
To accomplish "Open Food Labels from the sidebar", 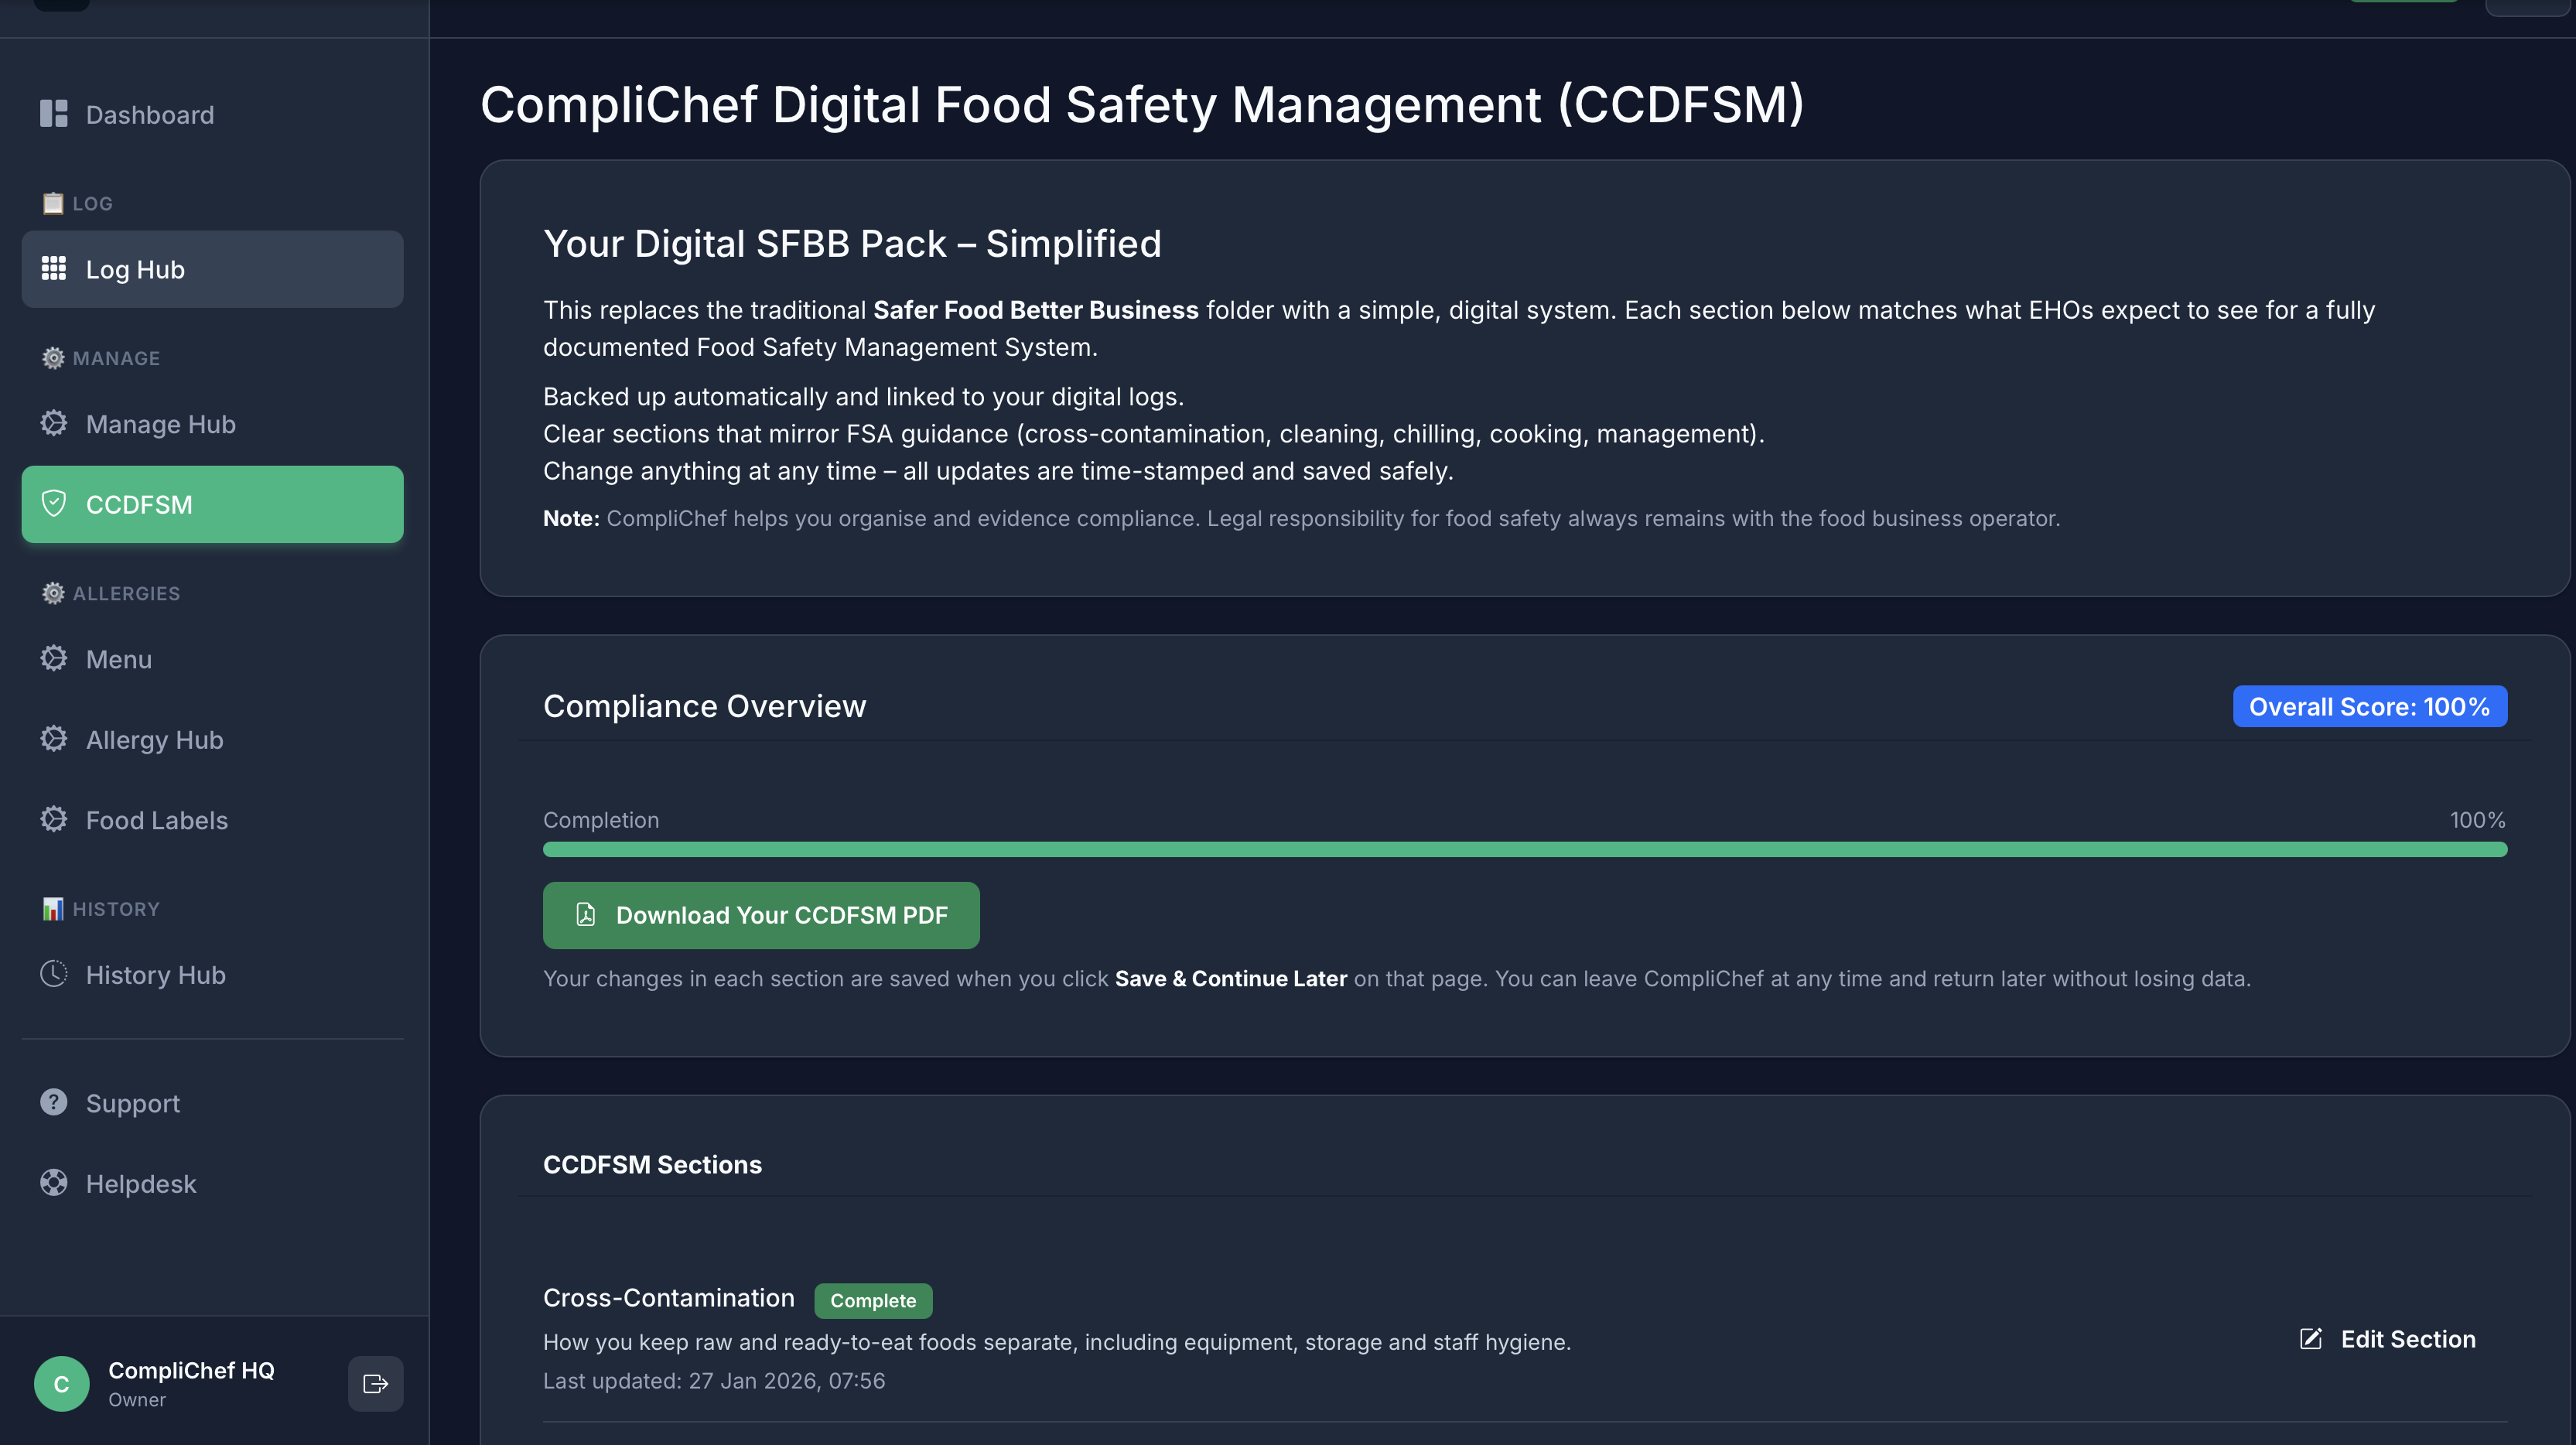I will 156,820.
